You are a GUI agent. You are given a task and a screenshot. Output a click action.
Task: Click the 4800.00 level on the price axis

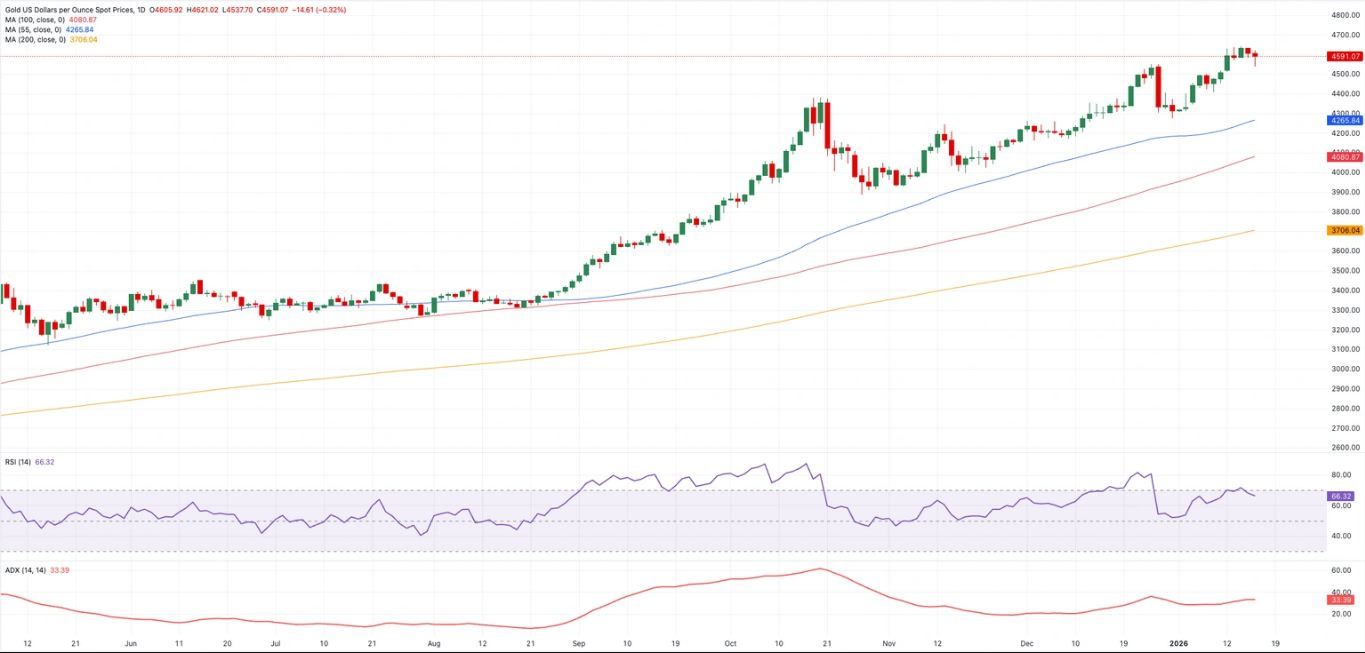coord(1342,16)
